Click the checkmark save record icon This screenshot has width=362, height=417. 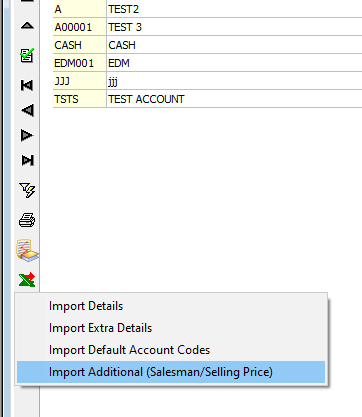pos(27,55)
